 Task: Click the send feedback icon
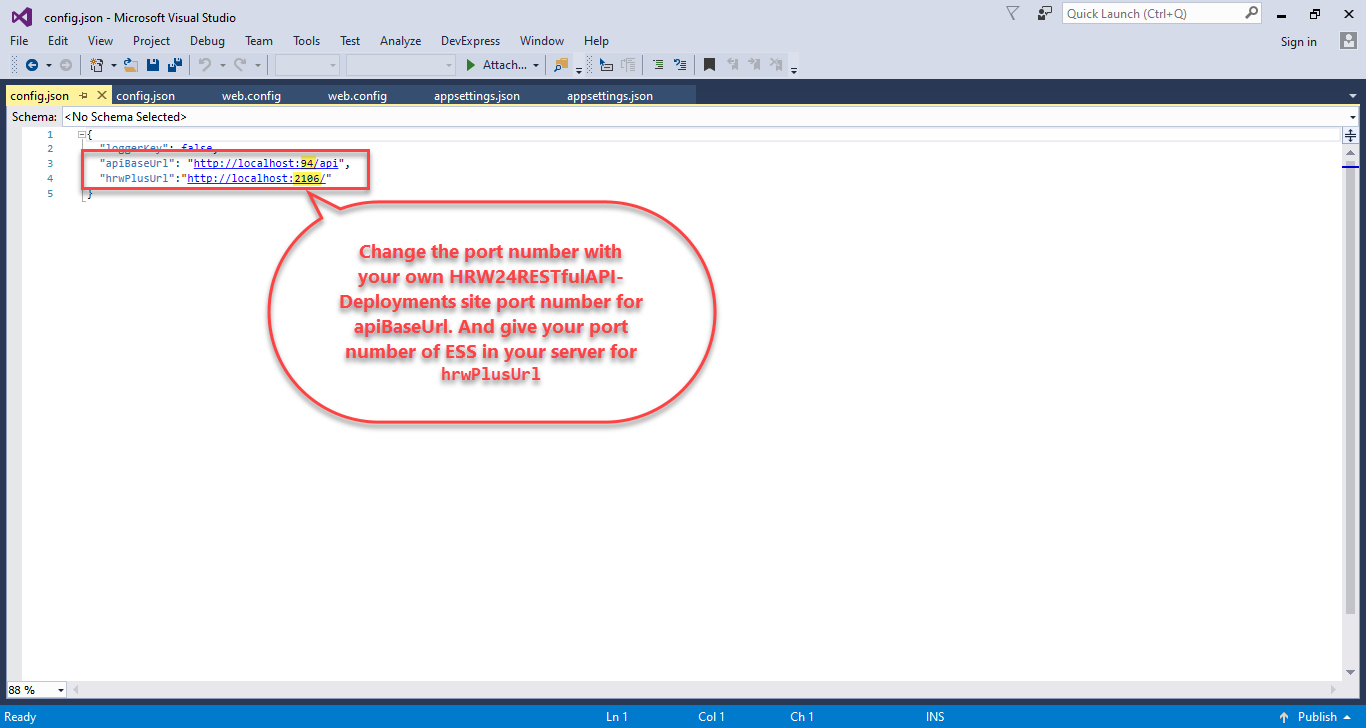click(x=1045, y=13)
